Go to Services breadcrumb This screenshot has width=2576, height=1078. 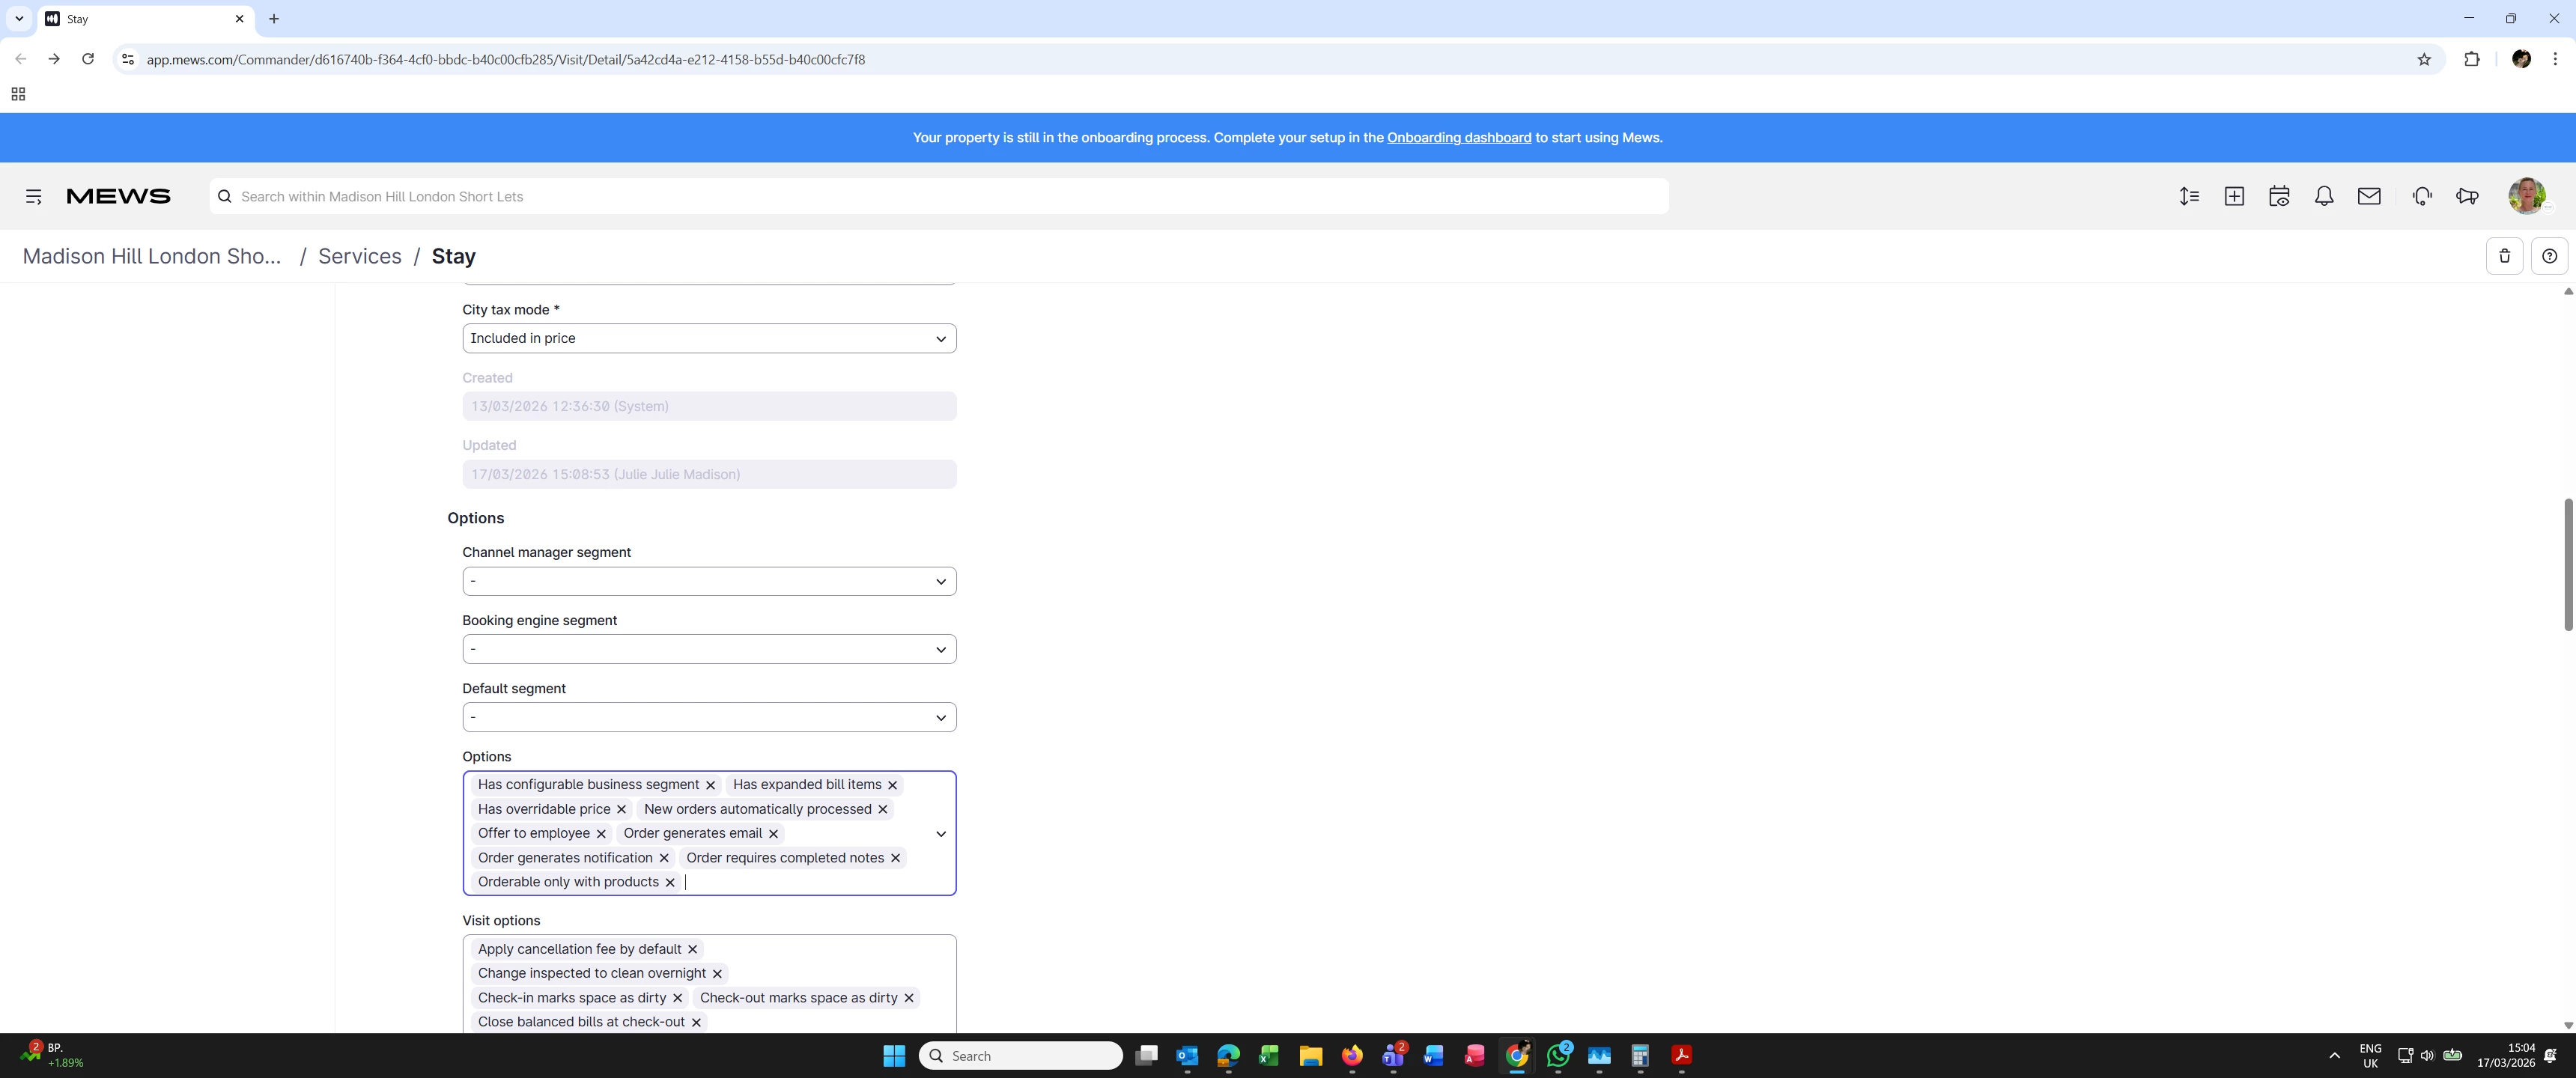point(359,256)
